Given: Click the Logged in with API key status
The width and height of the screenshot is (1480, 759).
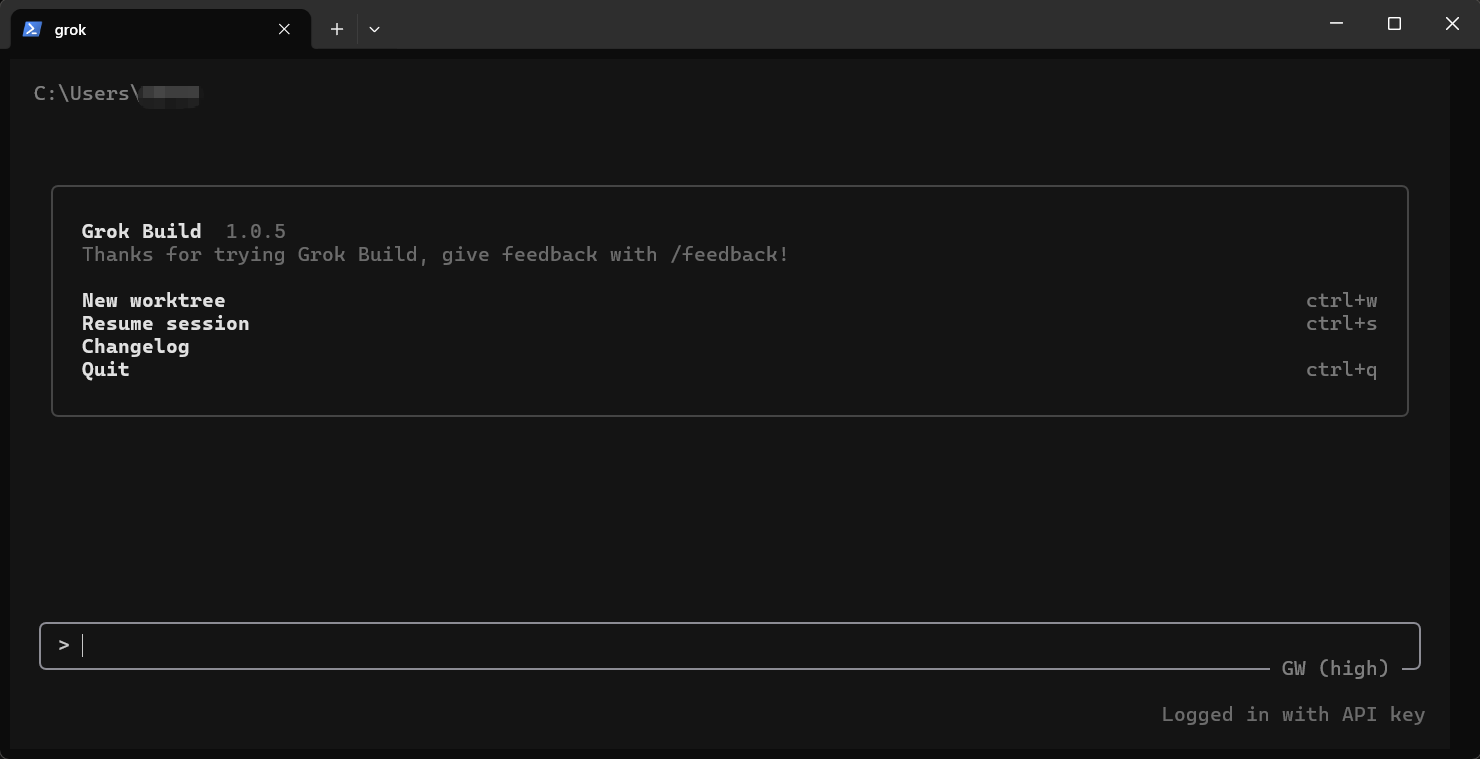Looking at the screenshot, I should click(1293, 714).
